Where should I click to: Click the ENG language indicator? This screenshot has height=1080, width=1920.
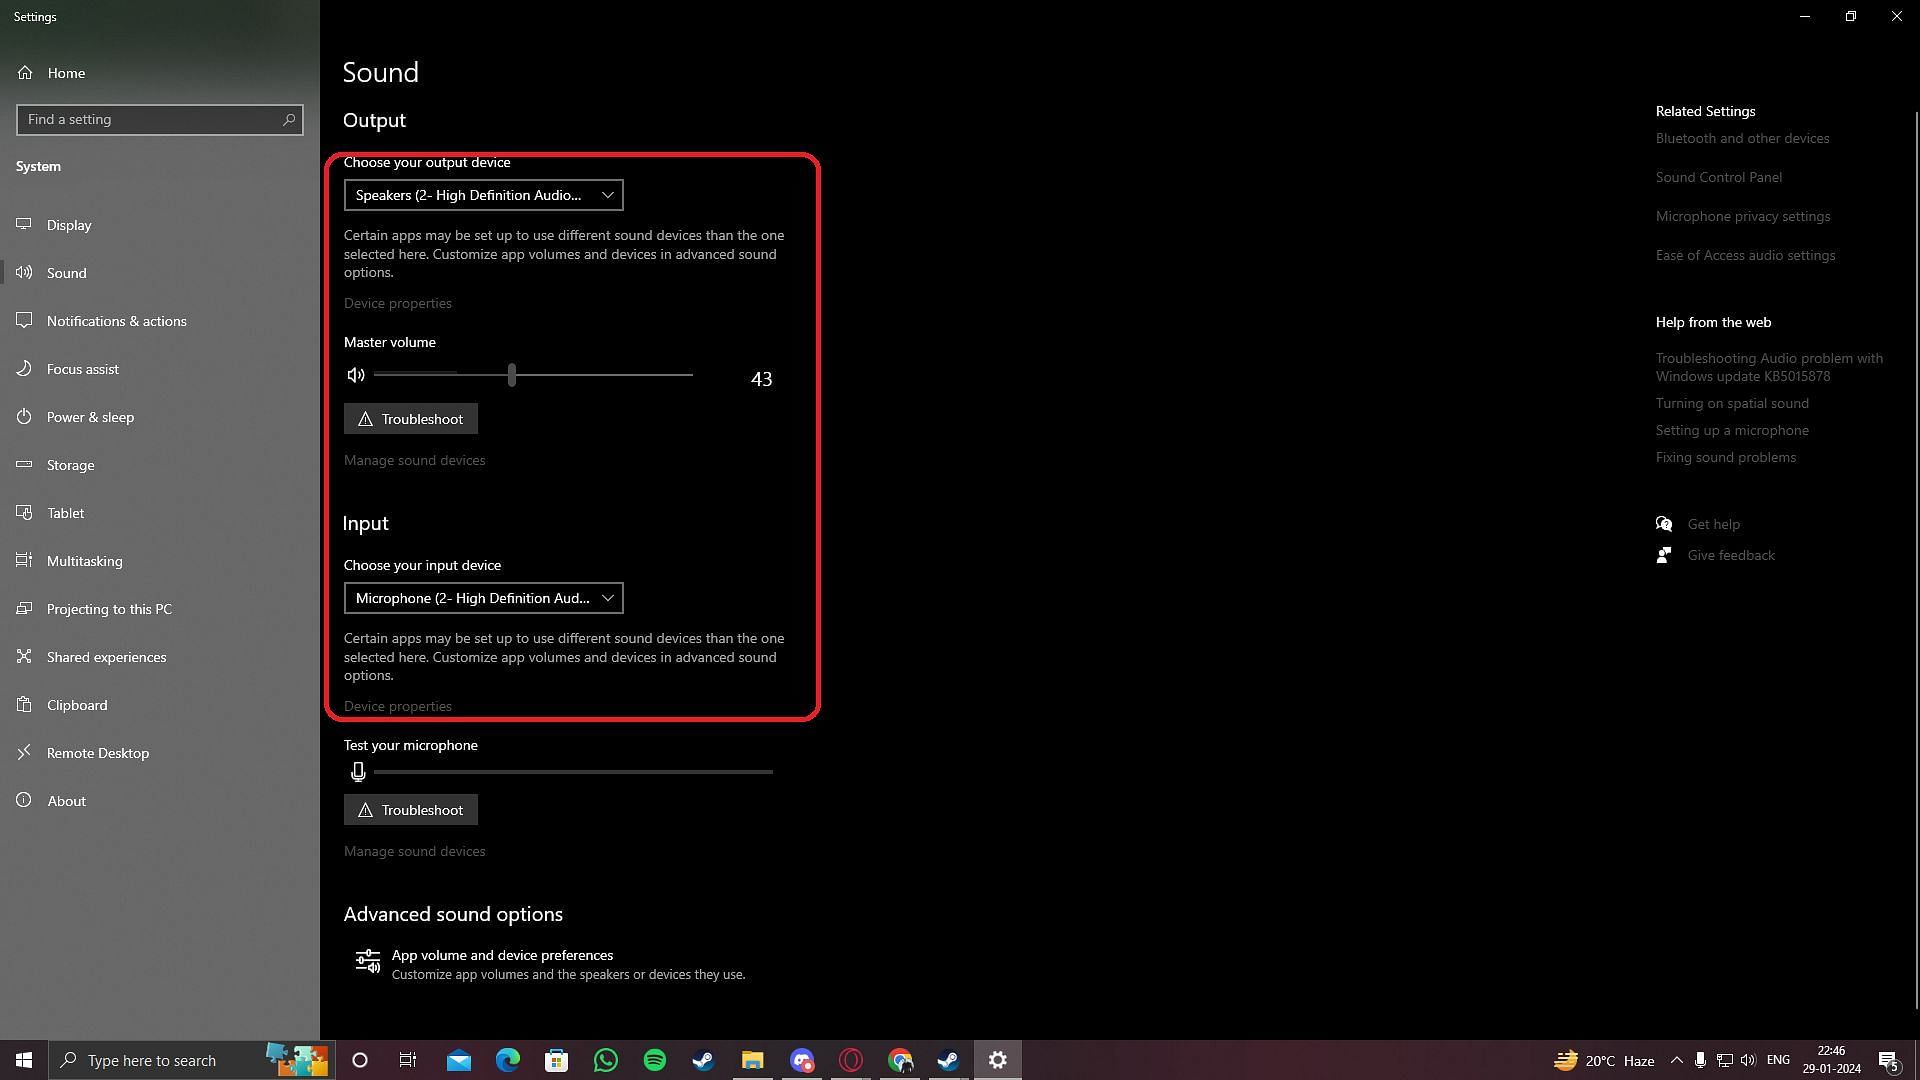pos(1778,1060)
